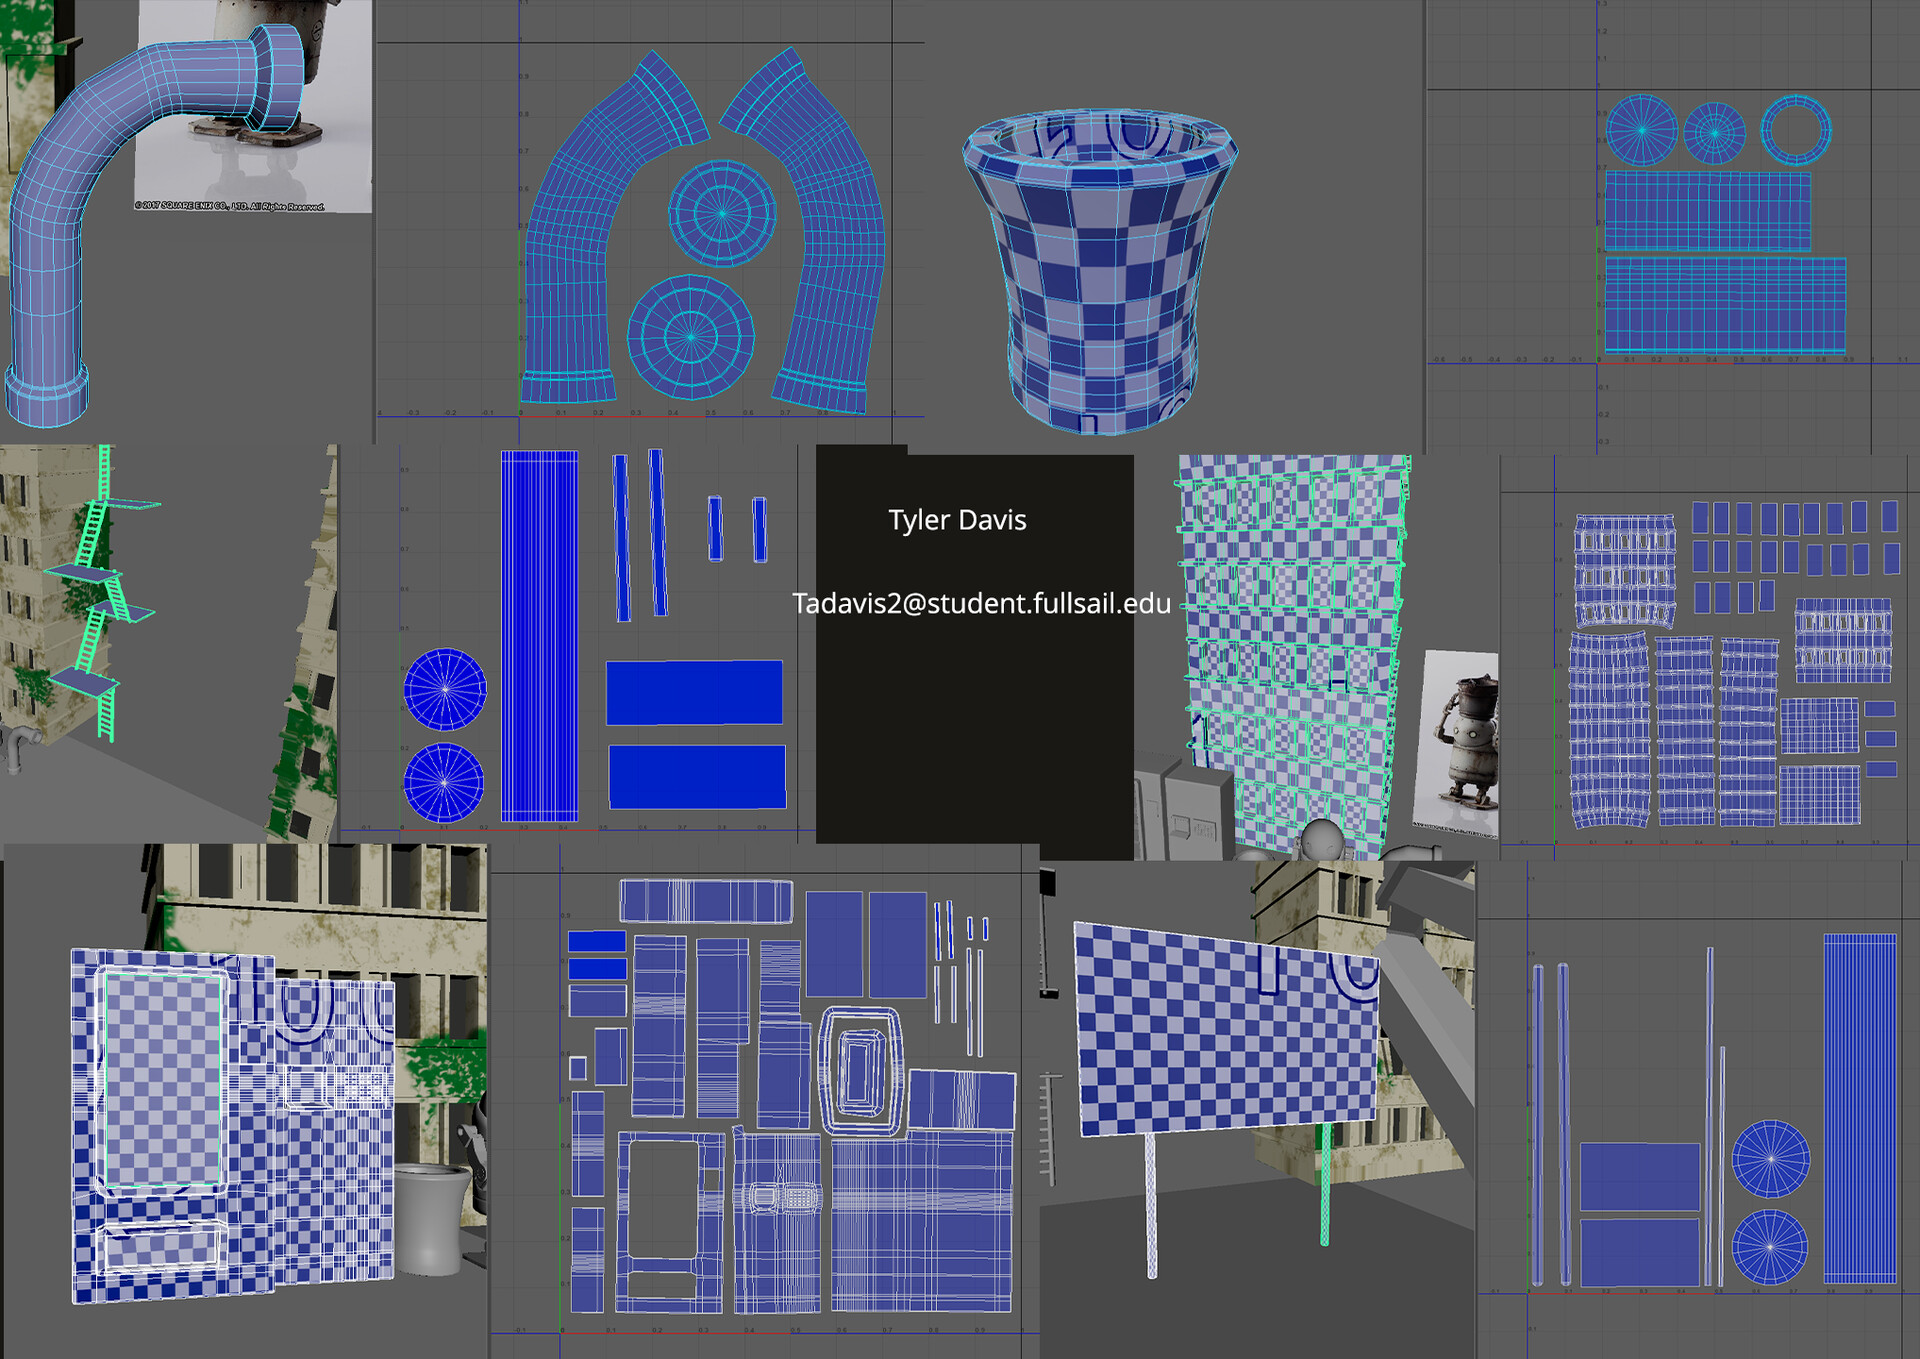The height and width of the screenshot is (1359, 1920).
Task: Select the lower circular cap UV shell between arches
Action: (x=690, y=337)
